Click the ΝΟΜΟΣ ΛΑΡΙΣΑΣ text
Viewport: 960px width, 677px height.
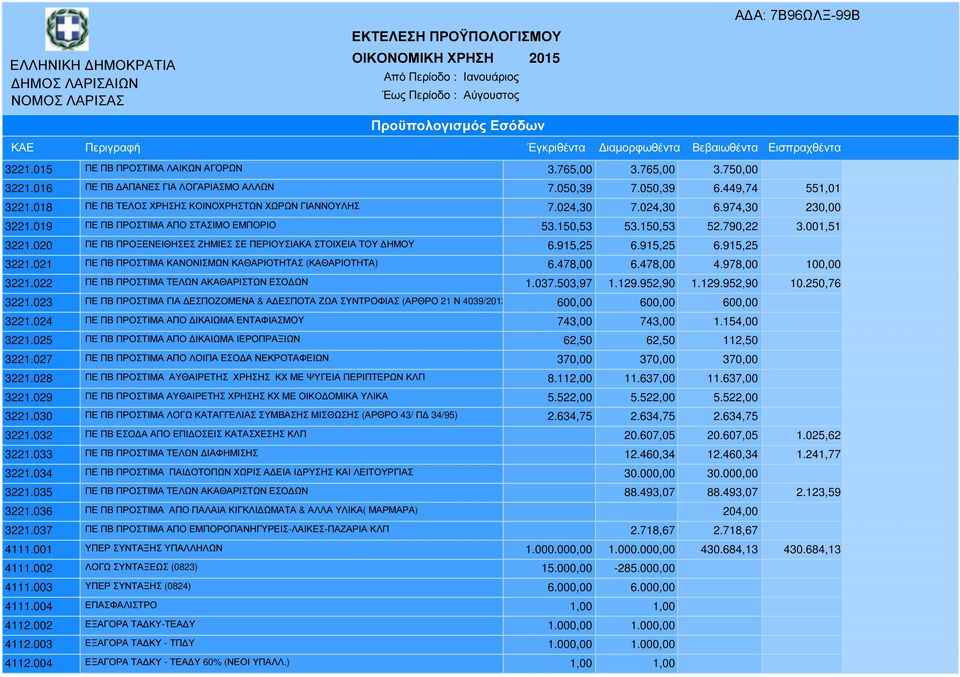click(x=67, y=100)
